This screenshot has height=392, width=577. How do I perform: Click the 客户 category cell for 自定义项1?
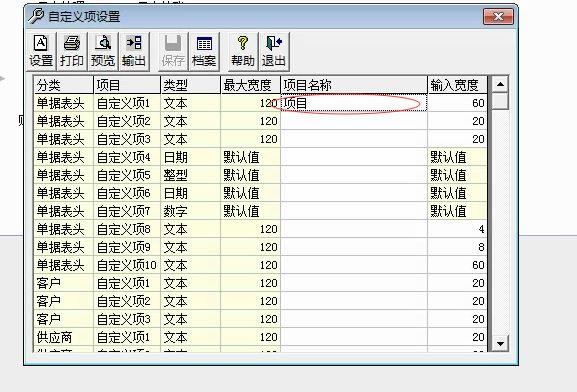pos(64,283)
